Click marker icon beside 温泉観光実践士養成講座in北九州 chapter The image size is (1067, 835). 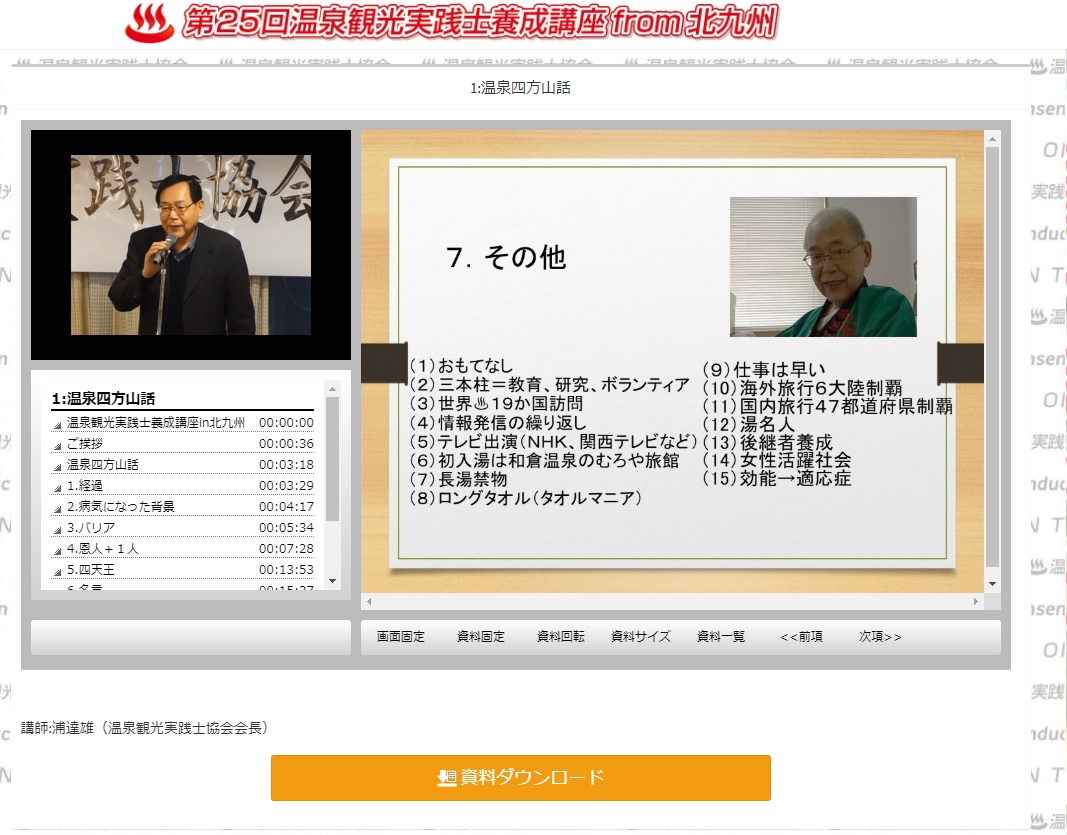click(x=58, y=425)
